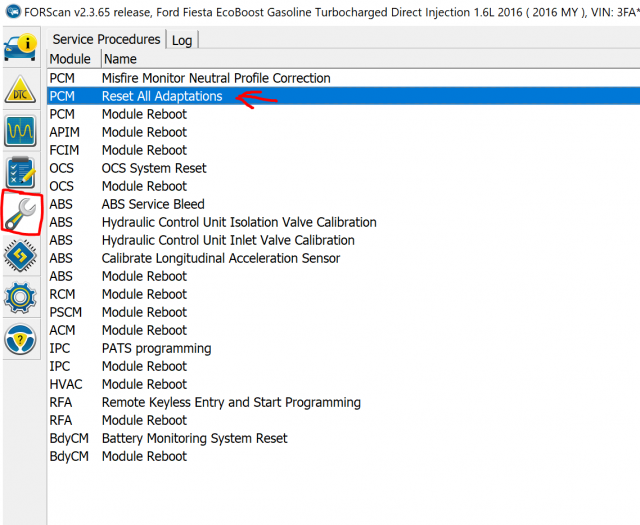Choose Calibrate Longitudinal Acceleration Sensor
This screenshot has width=640, height=525.
221,258
